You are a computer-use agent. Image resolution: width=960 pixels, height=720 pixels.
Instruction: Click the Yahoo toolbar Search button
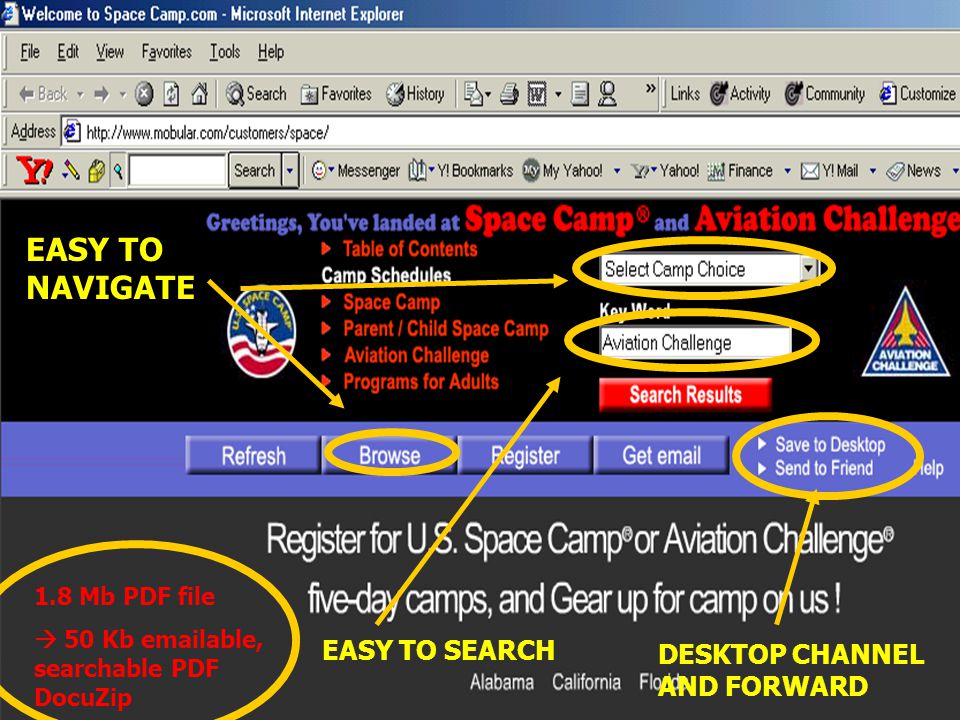[x=255, y=170]
